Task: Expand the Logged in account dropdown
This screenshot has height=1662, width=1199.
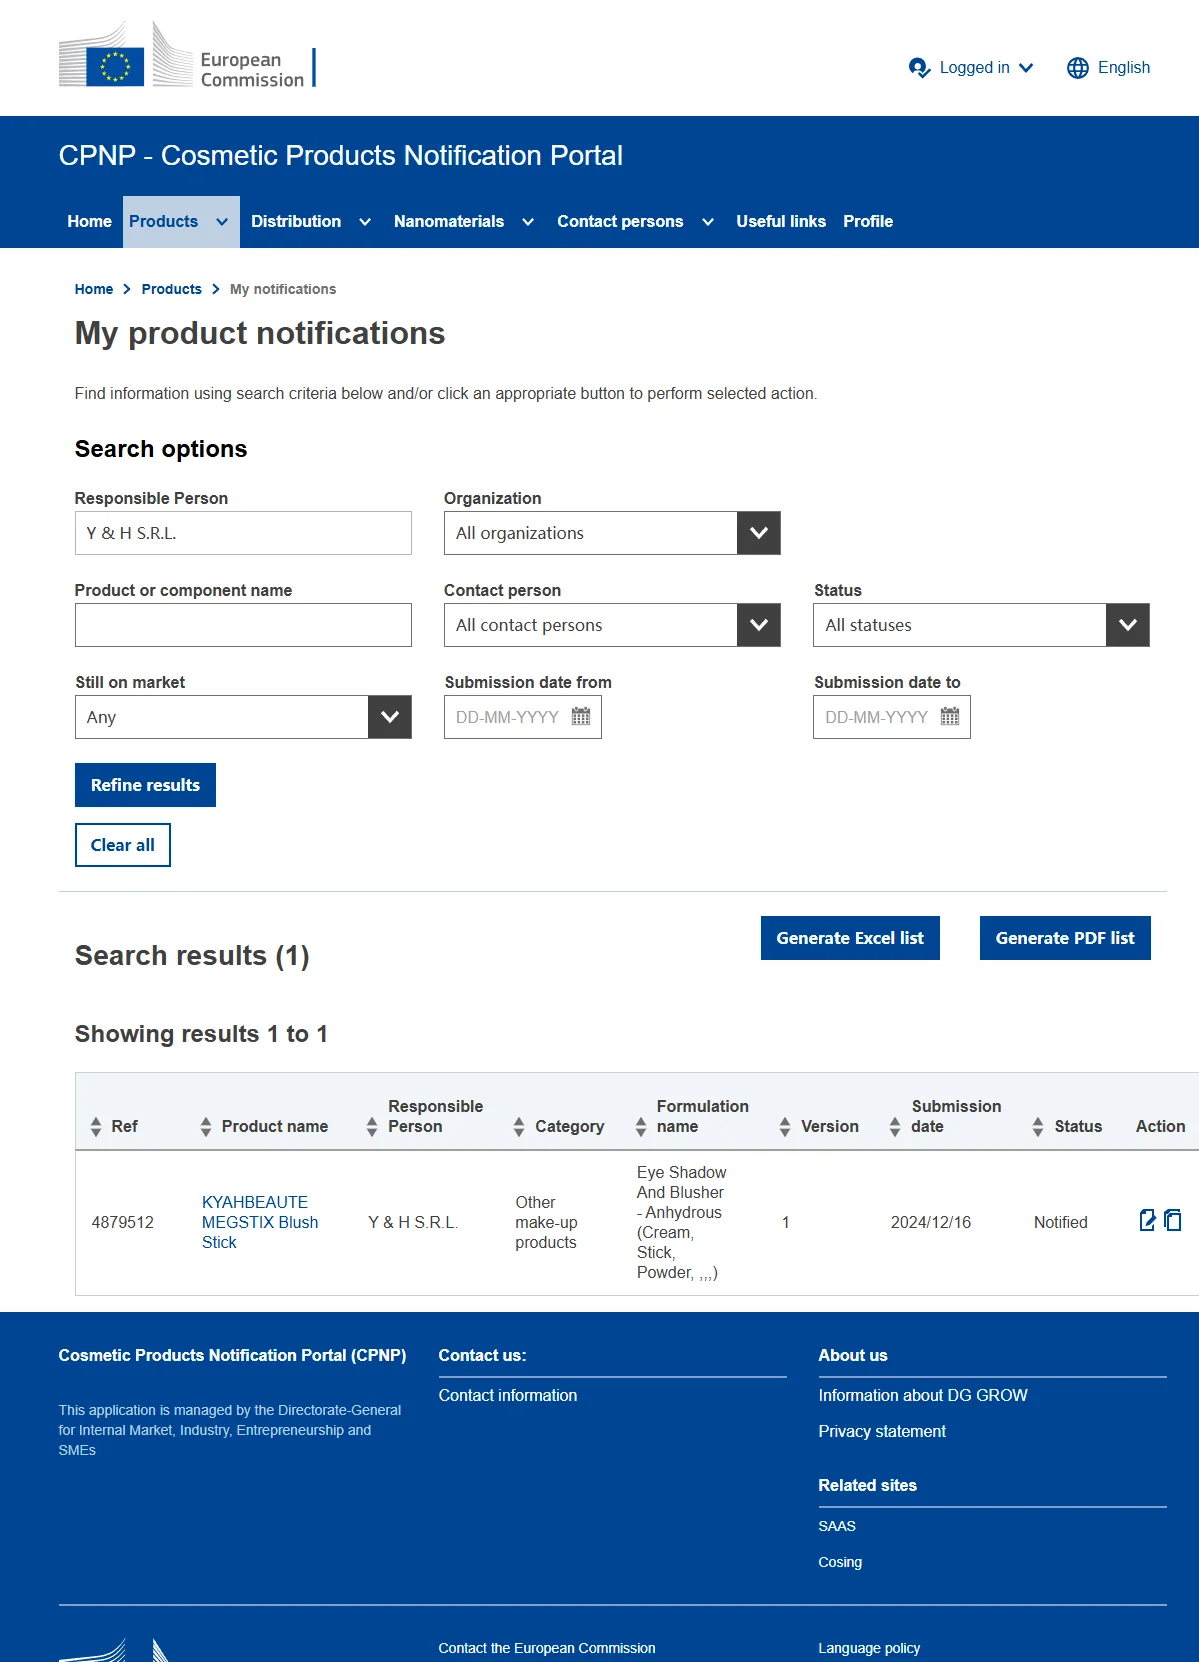Action: point(1026,68)
